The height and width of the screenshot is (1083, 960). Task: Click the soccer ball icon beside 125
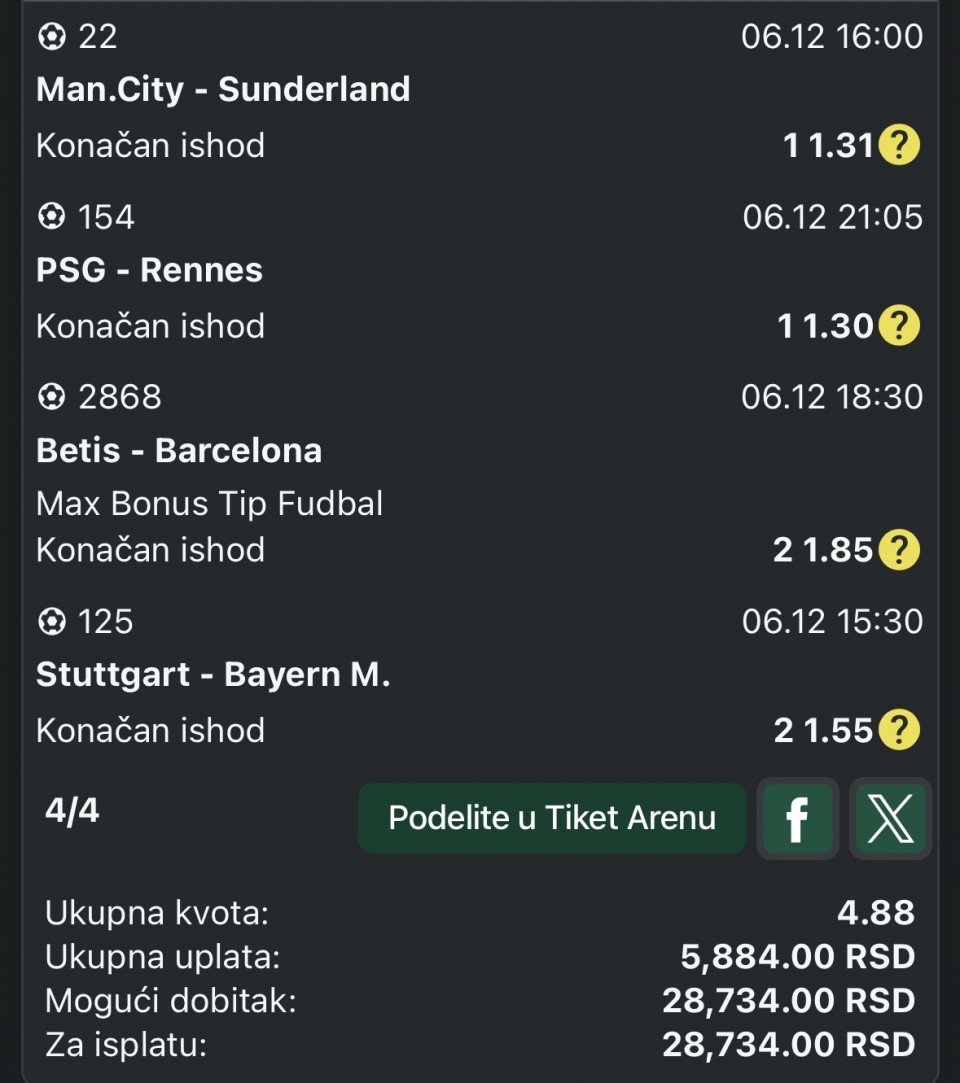pyautogui.click(x=50, y=621)
